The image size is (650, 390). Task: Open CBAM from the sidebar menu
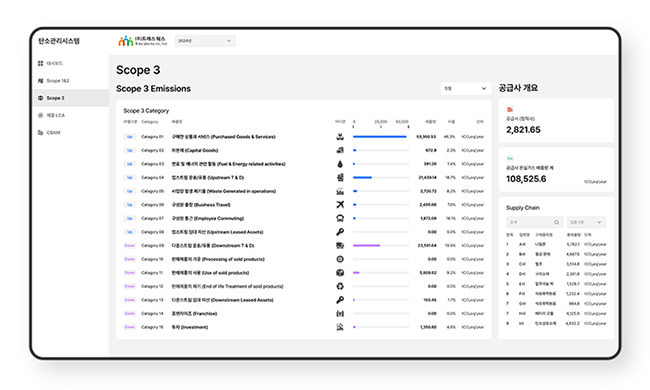(53, 133)
